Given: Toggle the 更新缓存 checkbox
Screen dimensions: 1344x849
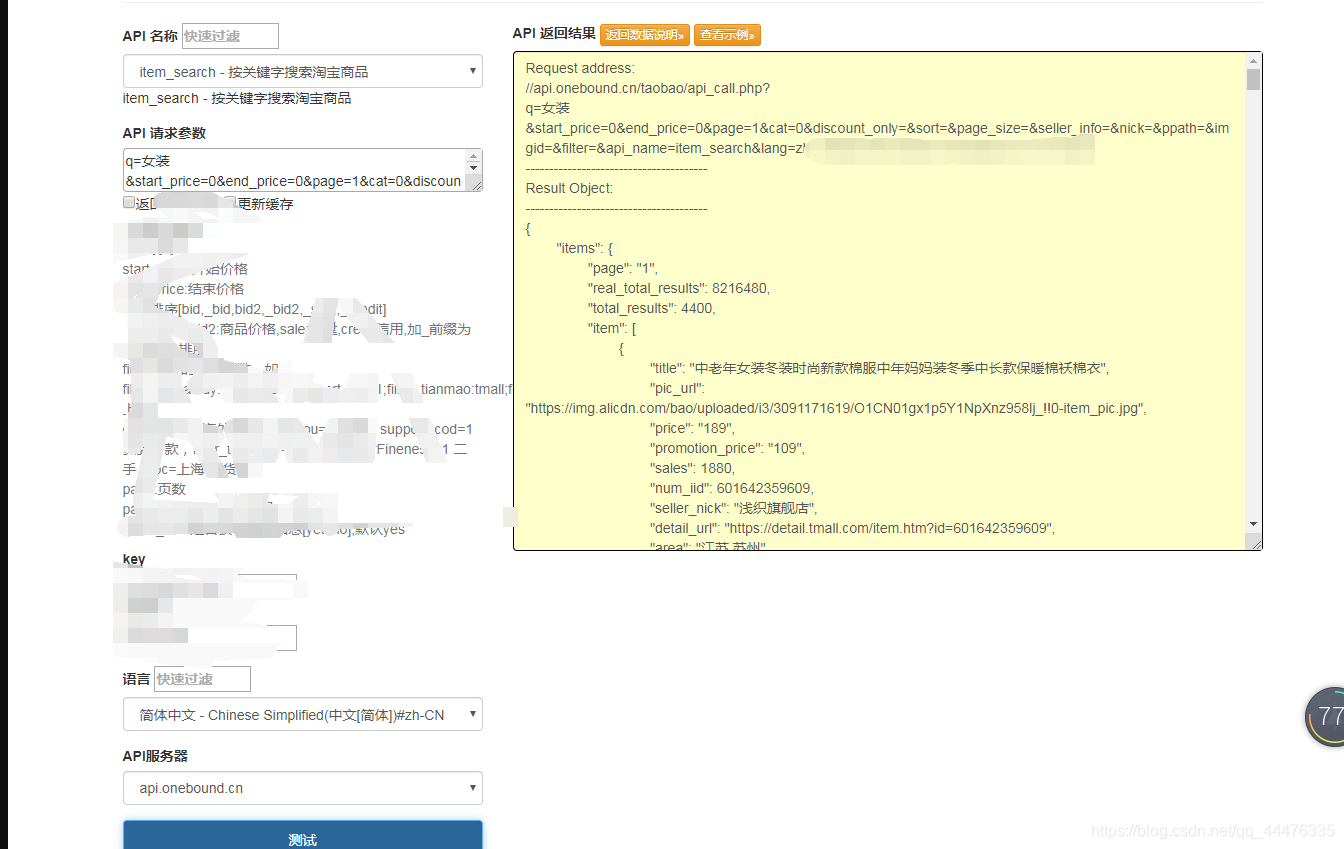Looking at the screenshot, I should coord(230,202).
